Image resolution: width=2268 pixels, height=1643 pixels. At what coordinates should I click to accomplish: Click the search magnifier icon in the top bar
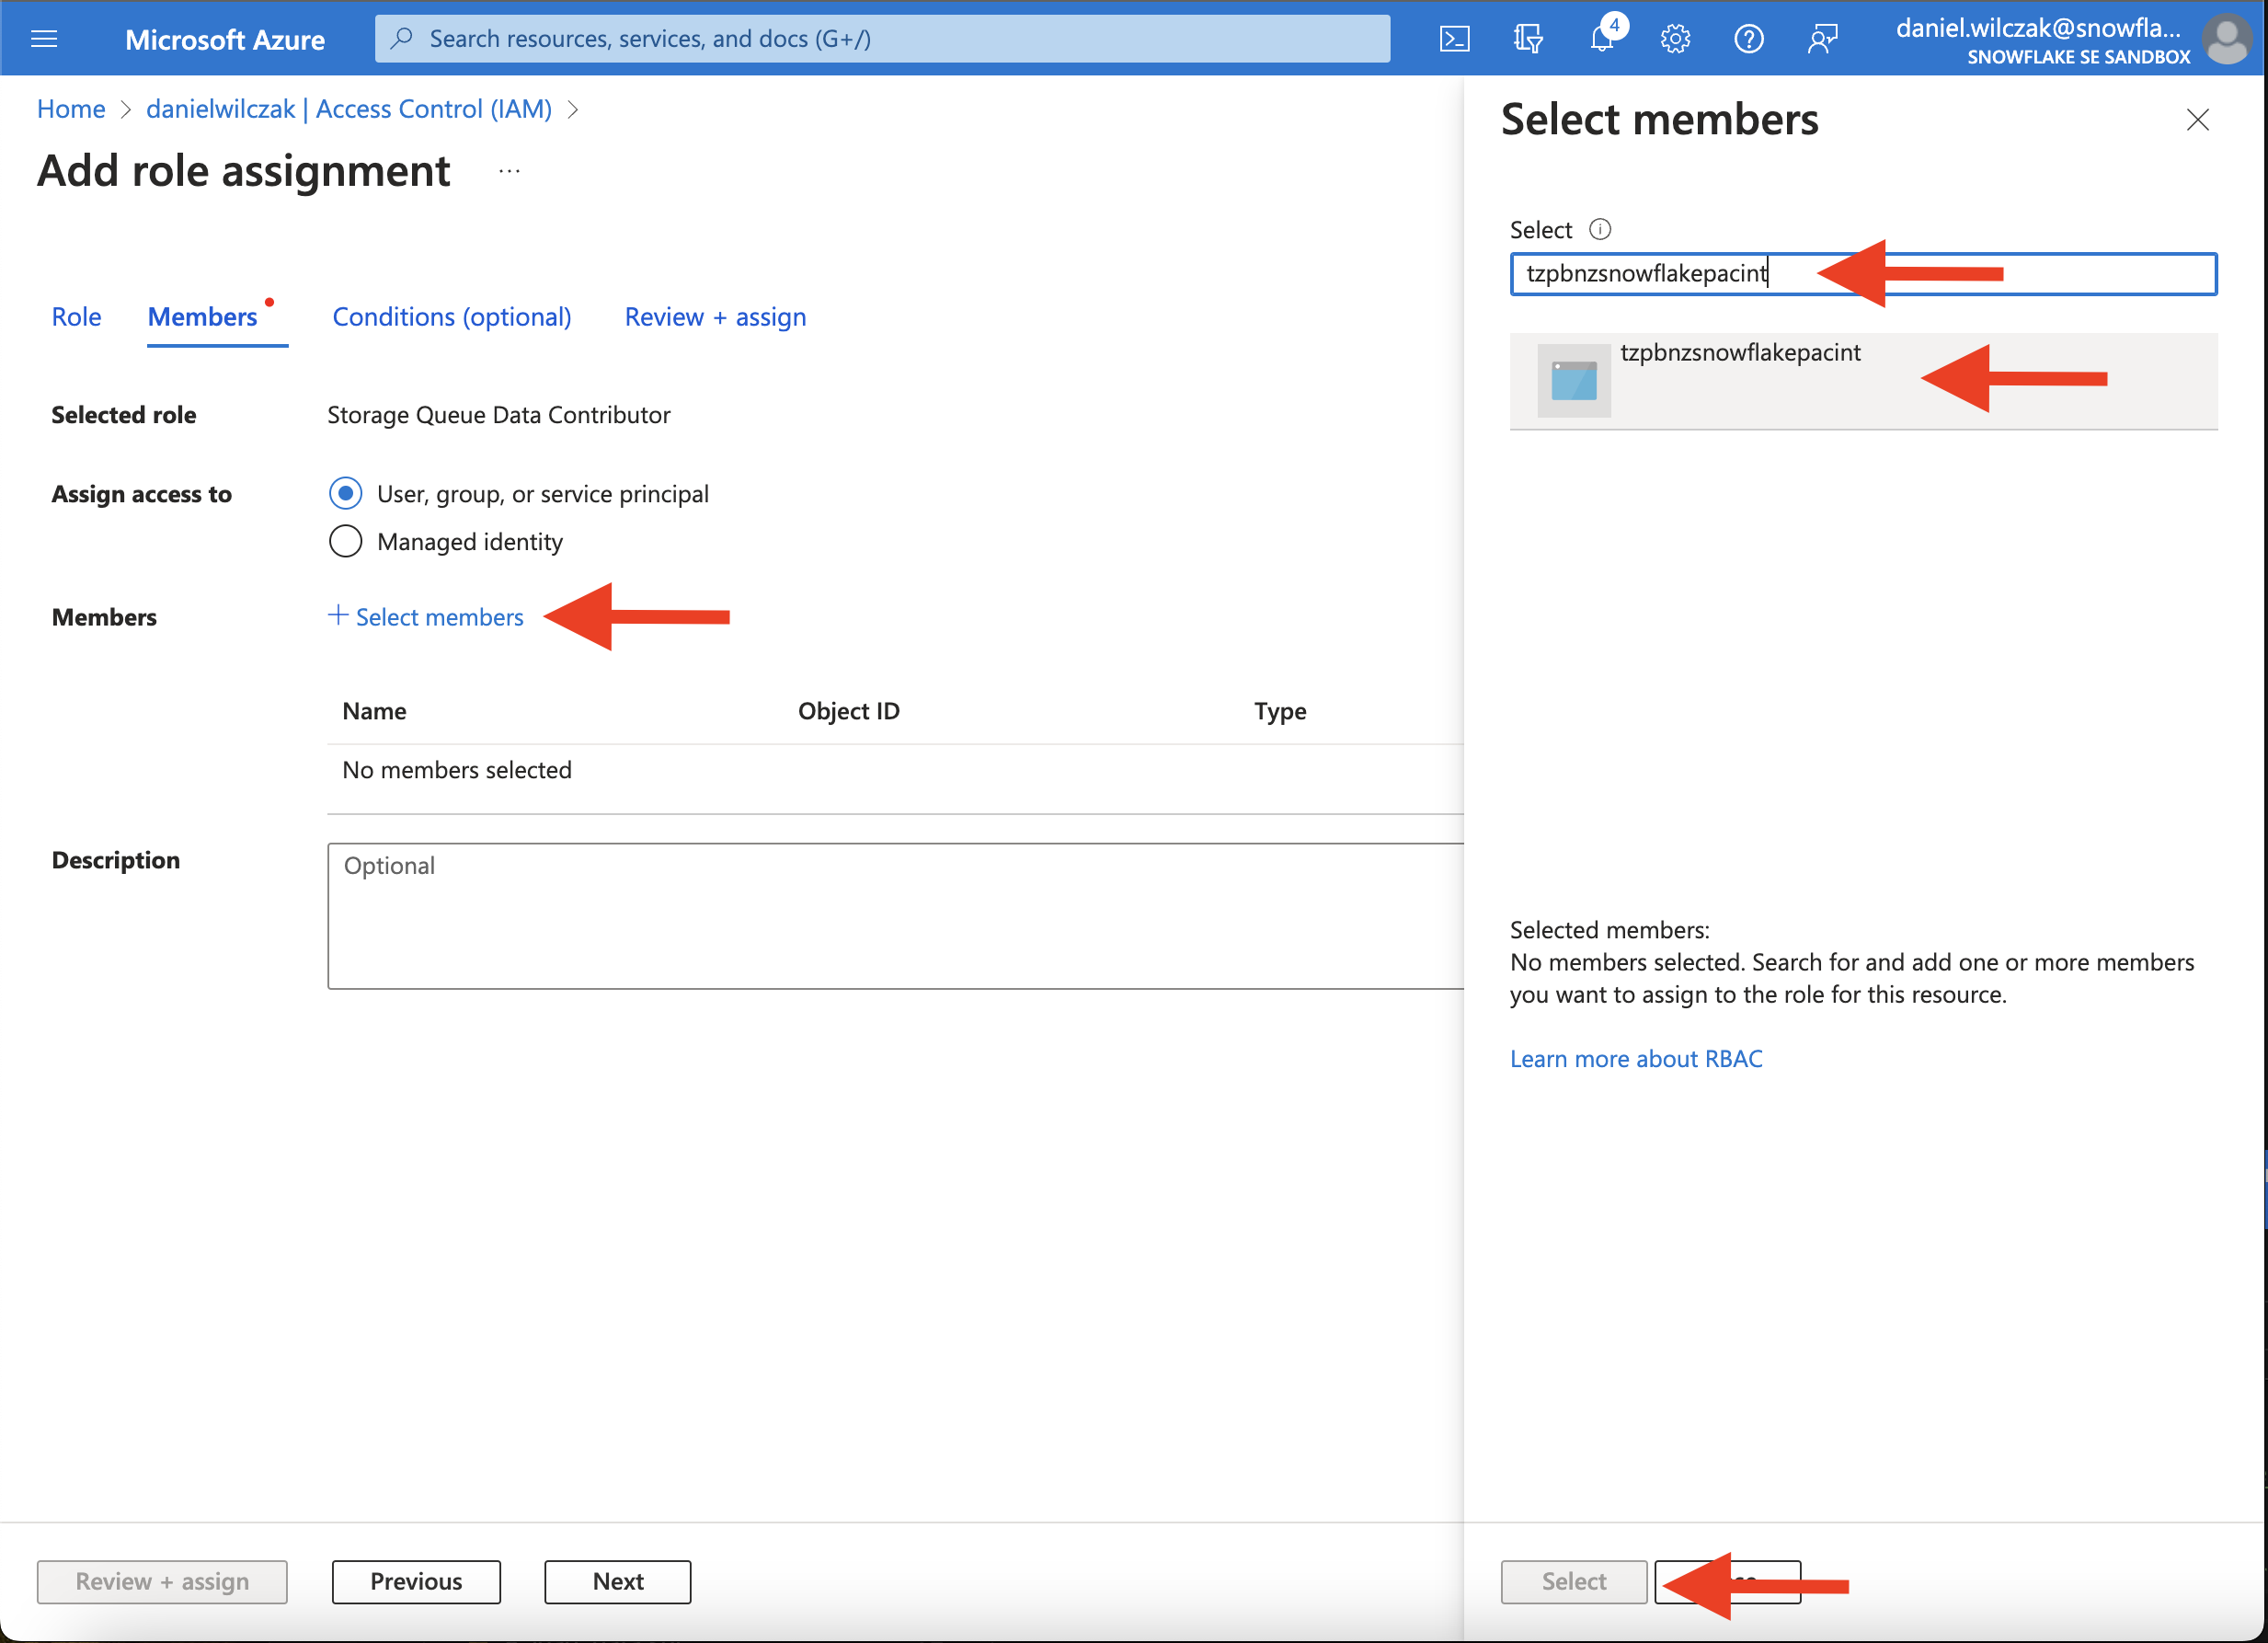(x=402, y=38)
